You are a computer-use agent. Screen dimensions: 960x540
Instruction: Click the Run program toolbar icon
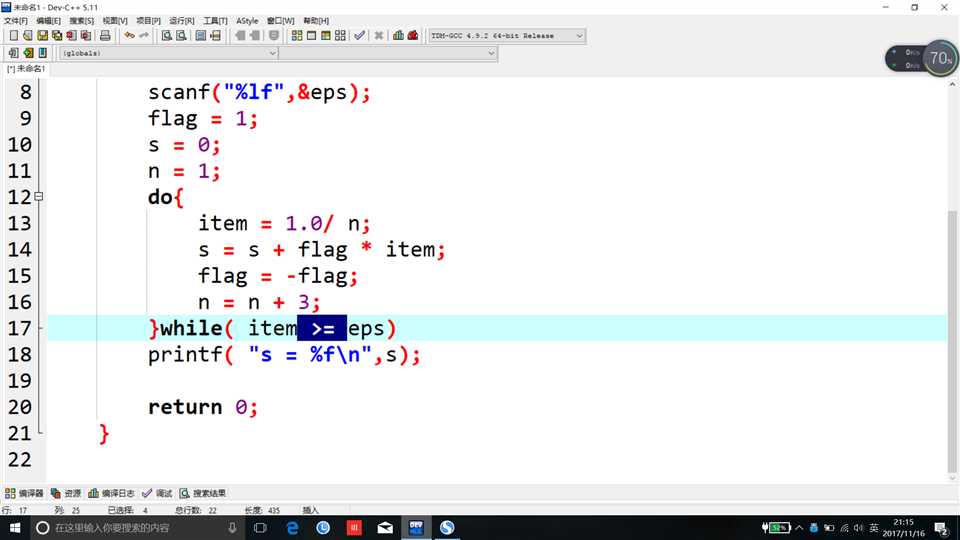click(x=312, y=36)
